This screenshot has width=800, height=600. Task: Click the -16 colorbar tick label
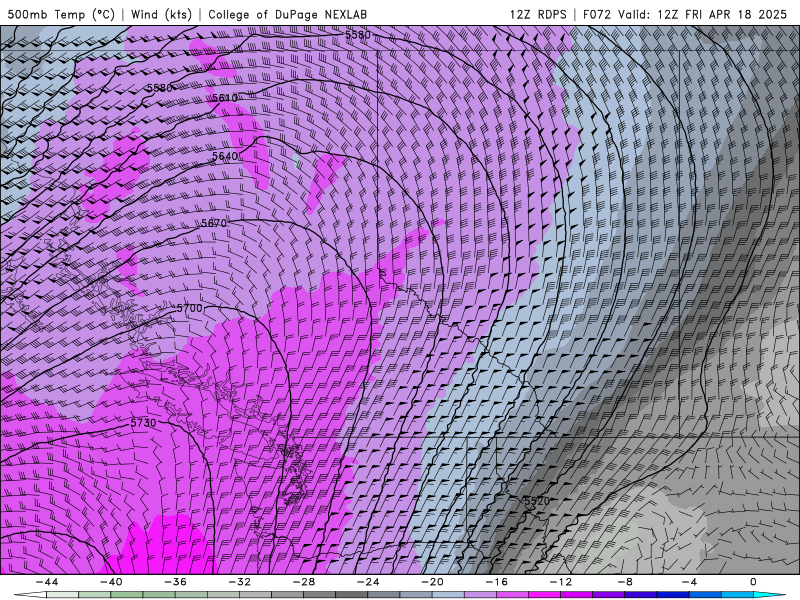coord(496,582)
